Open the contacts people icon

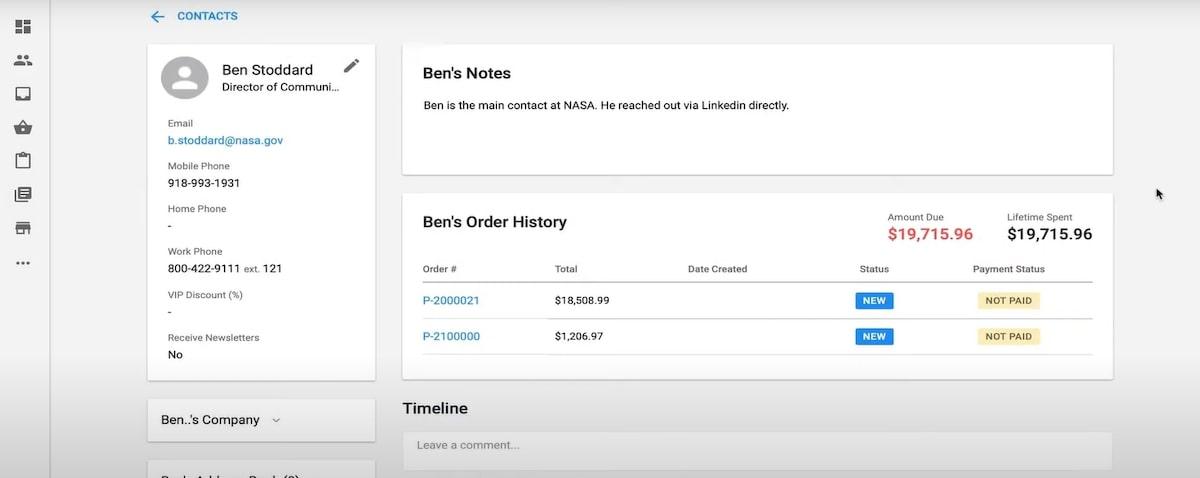23,60
